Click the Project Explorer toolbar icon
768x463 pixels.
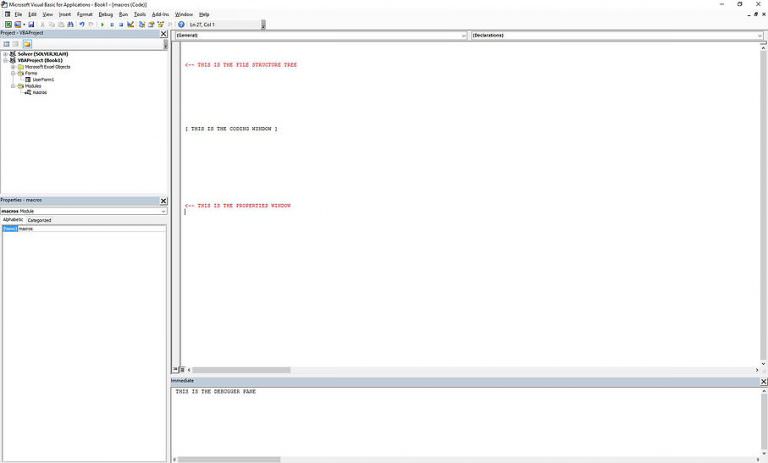coord(142,24)
